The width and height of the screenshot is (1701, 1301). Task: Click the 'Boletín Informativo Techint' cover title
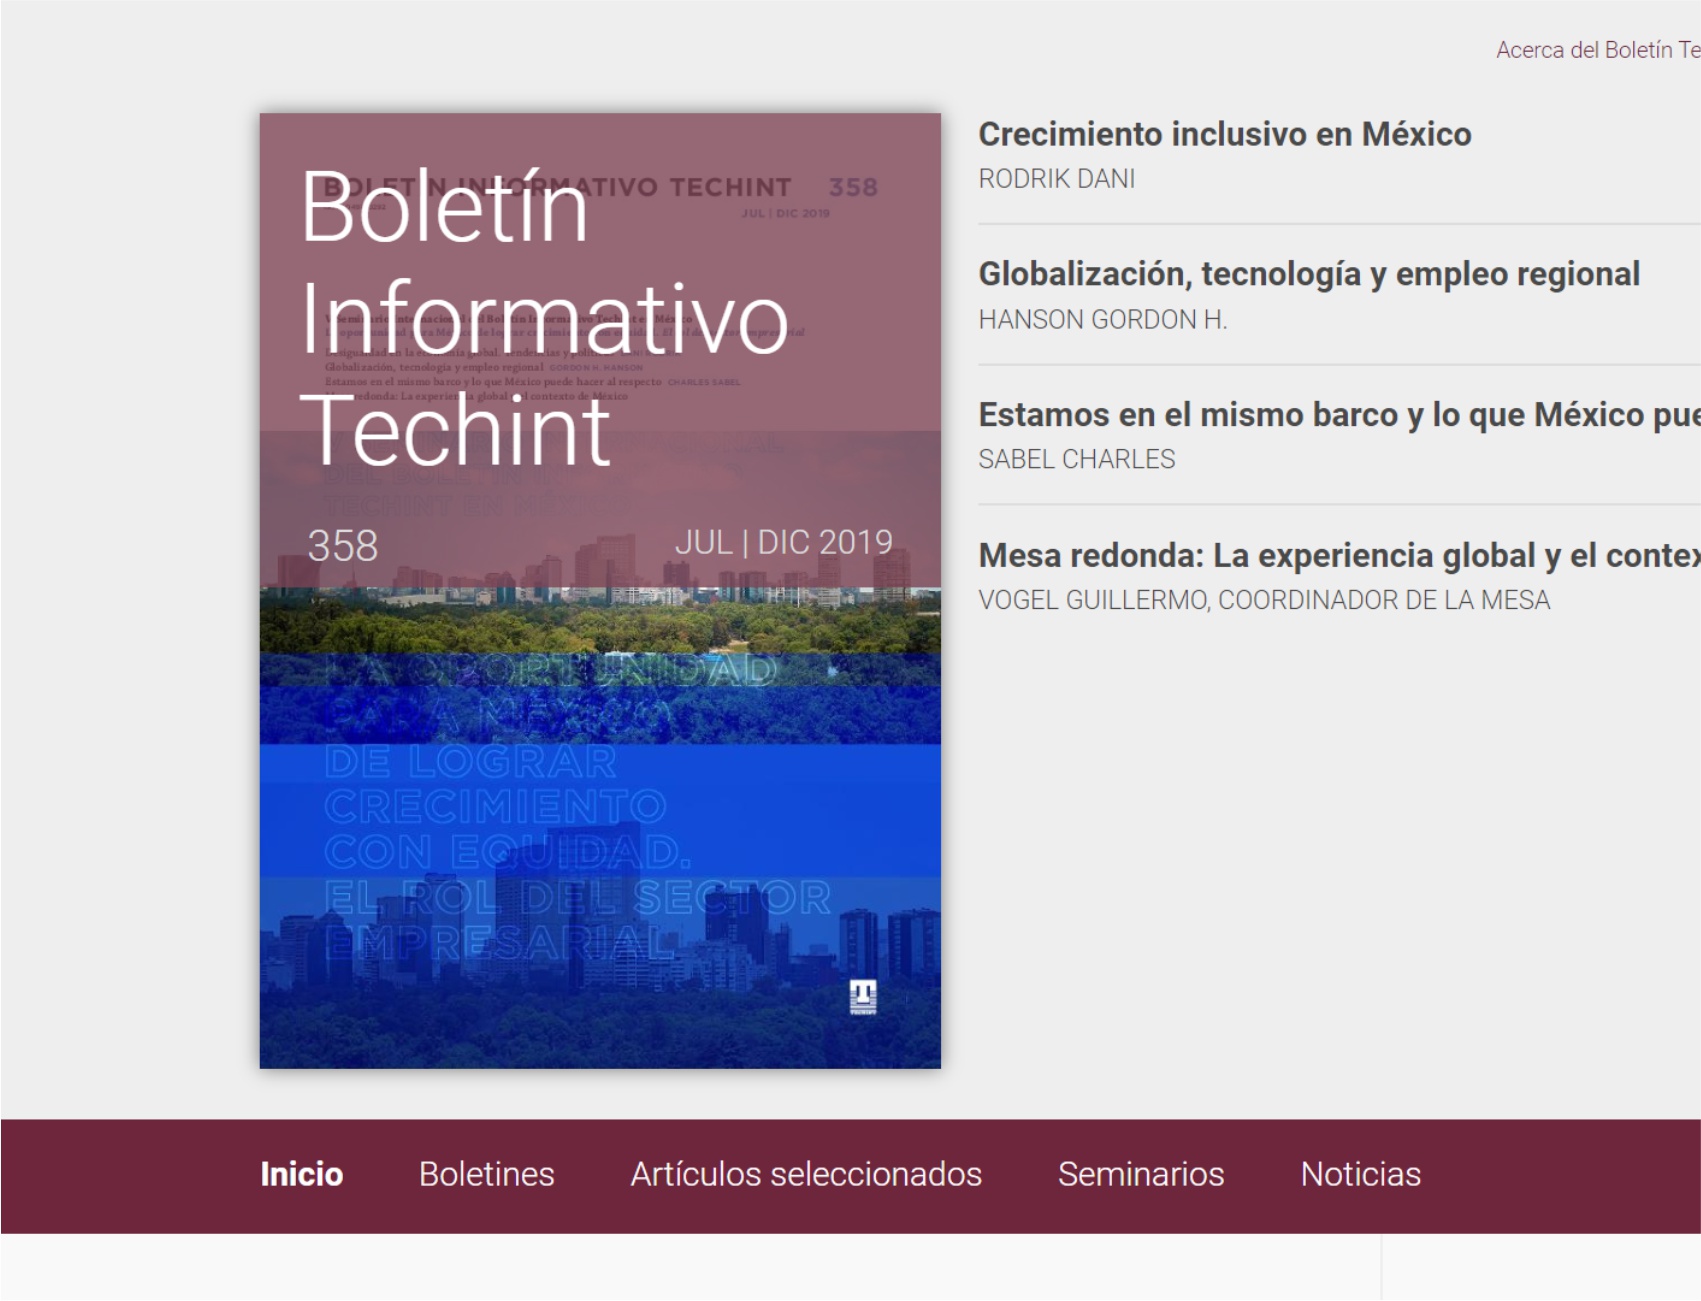click(544, 318)
